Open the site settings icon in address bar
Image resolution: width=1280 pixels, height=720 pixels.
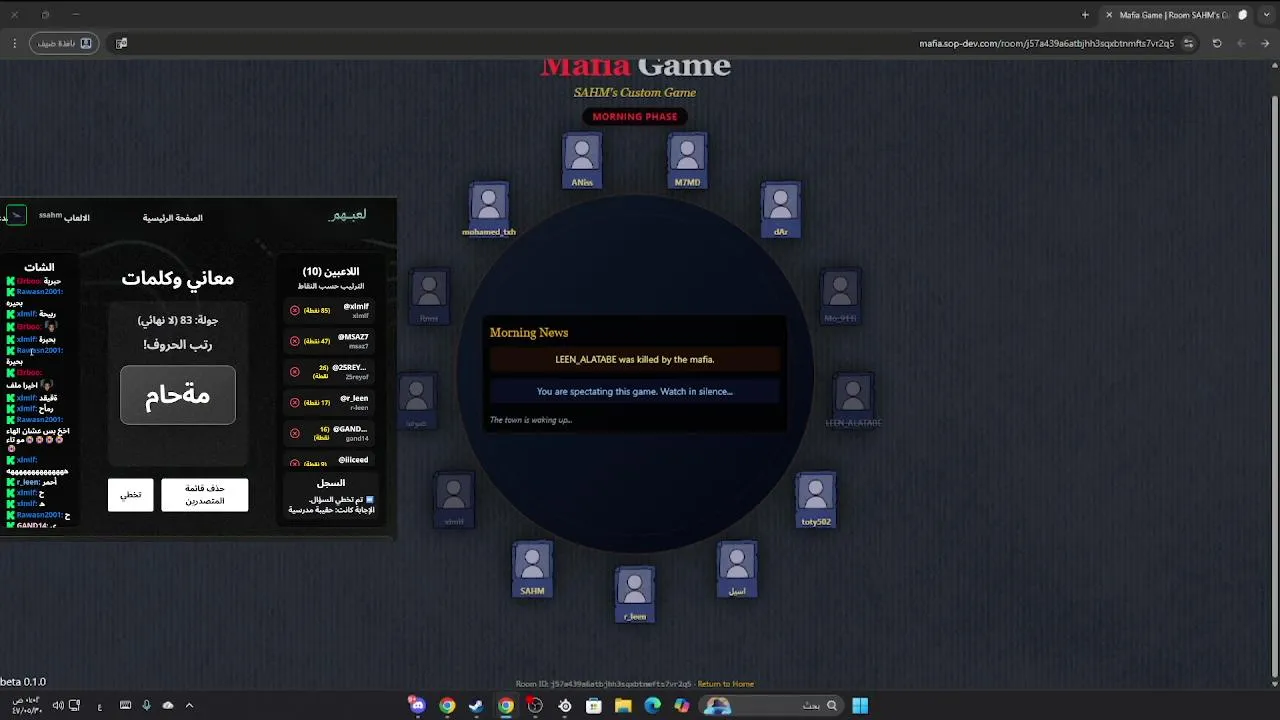click(1188, 43)
